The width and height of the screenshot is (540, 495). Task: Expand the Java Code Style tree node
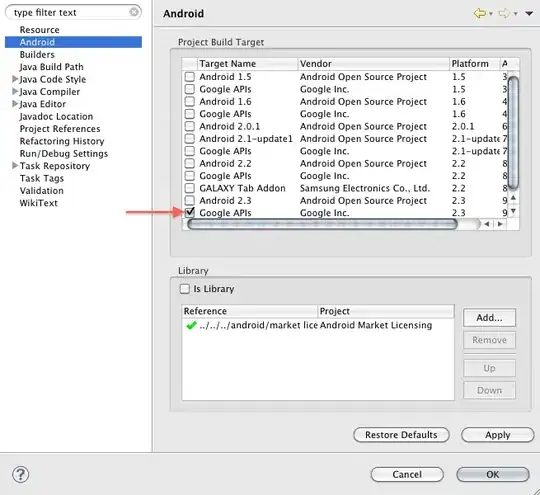pos(15,79)
